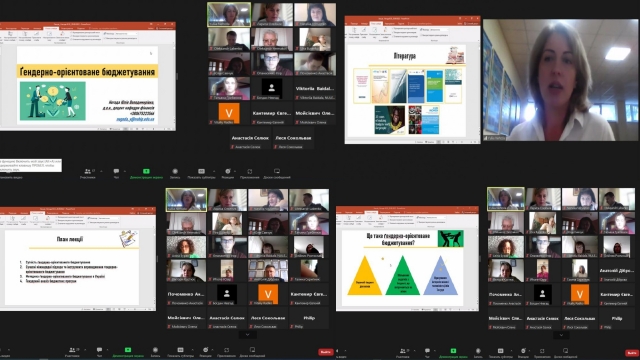
Task: Open Reactions in the 'План лекції' Zoom window
Action: [205, 352]
